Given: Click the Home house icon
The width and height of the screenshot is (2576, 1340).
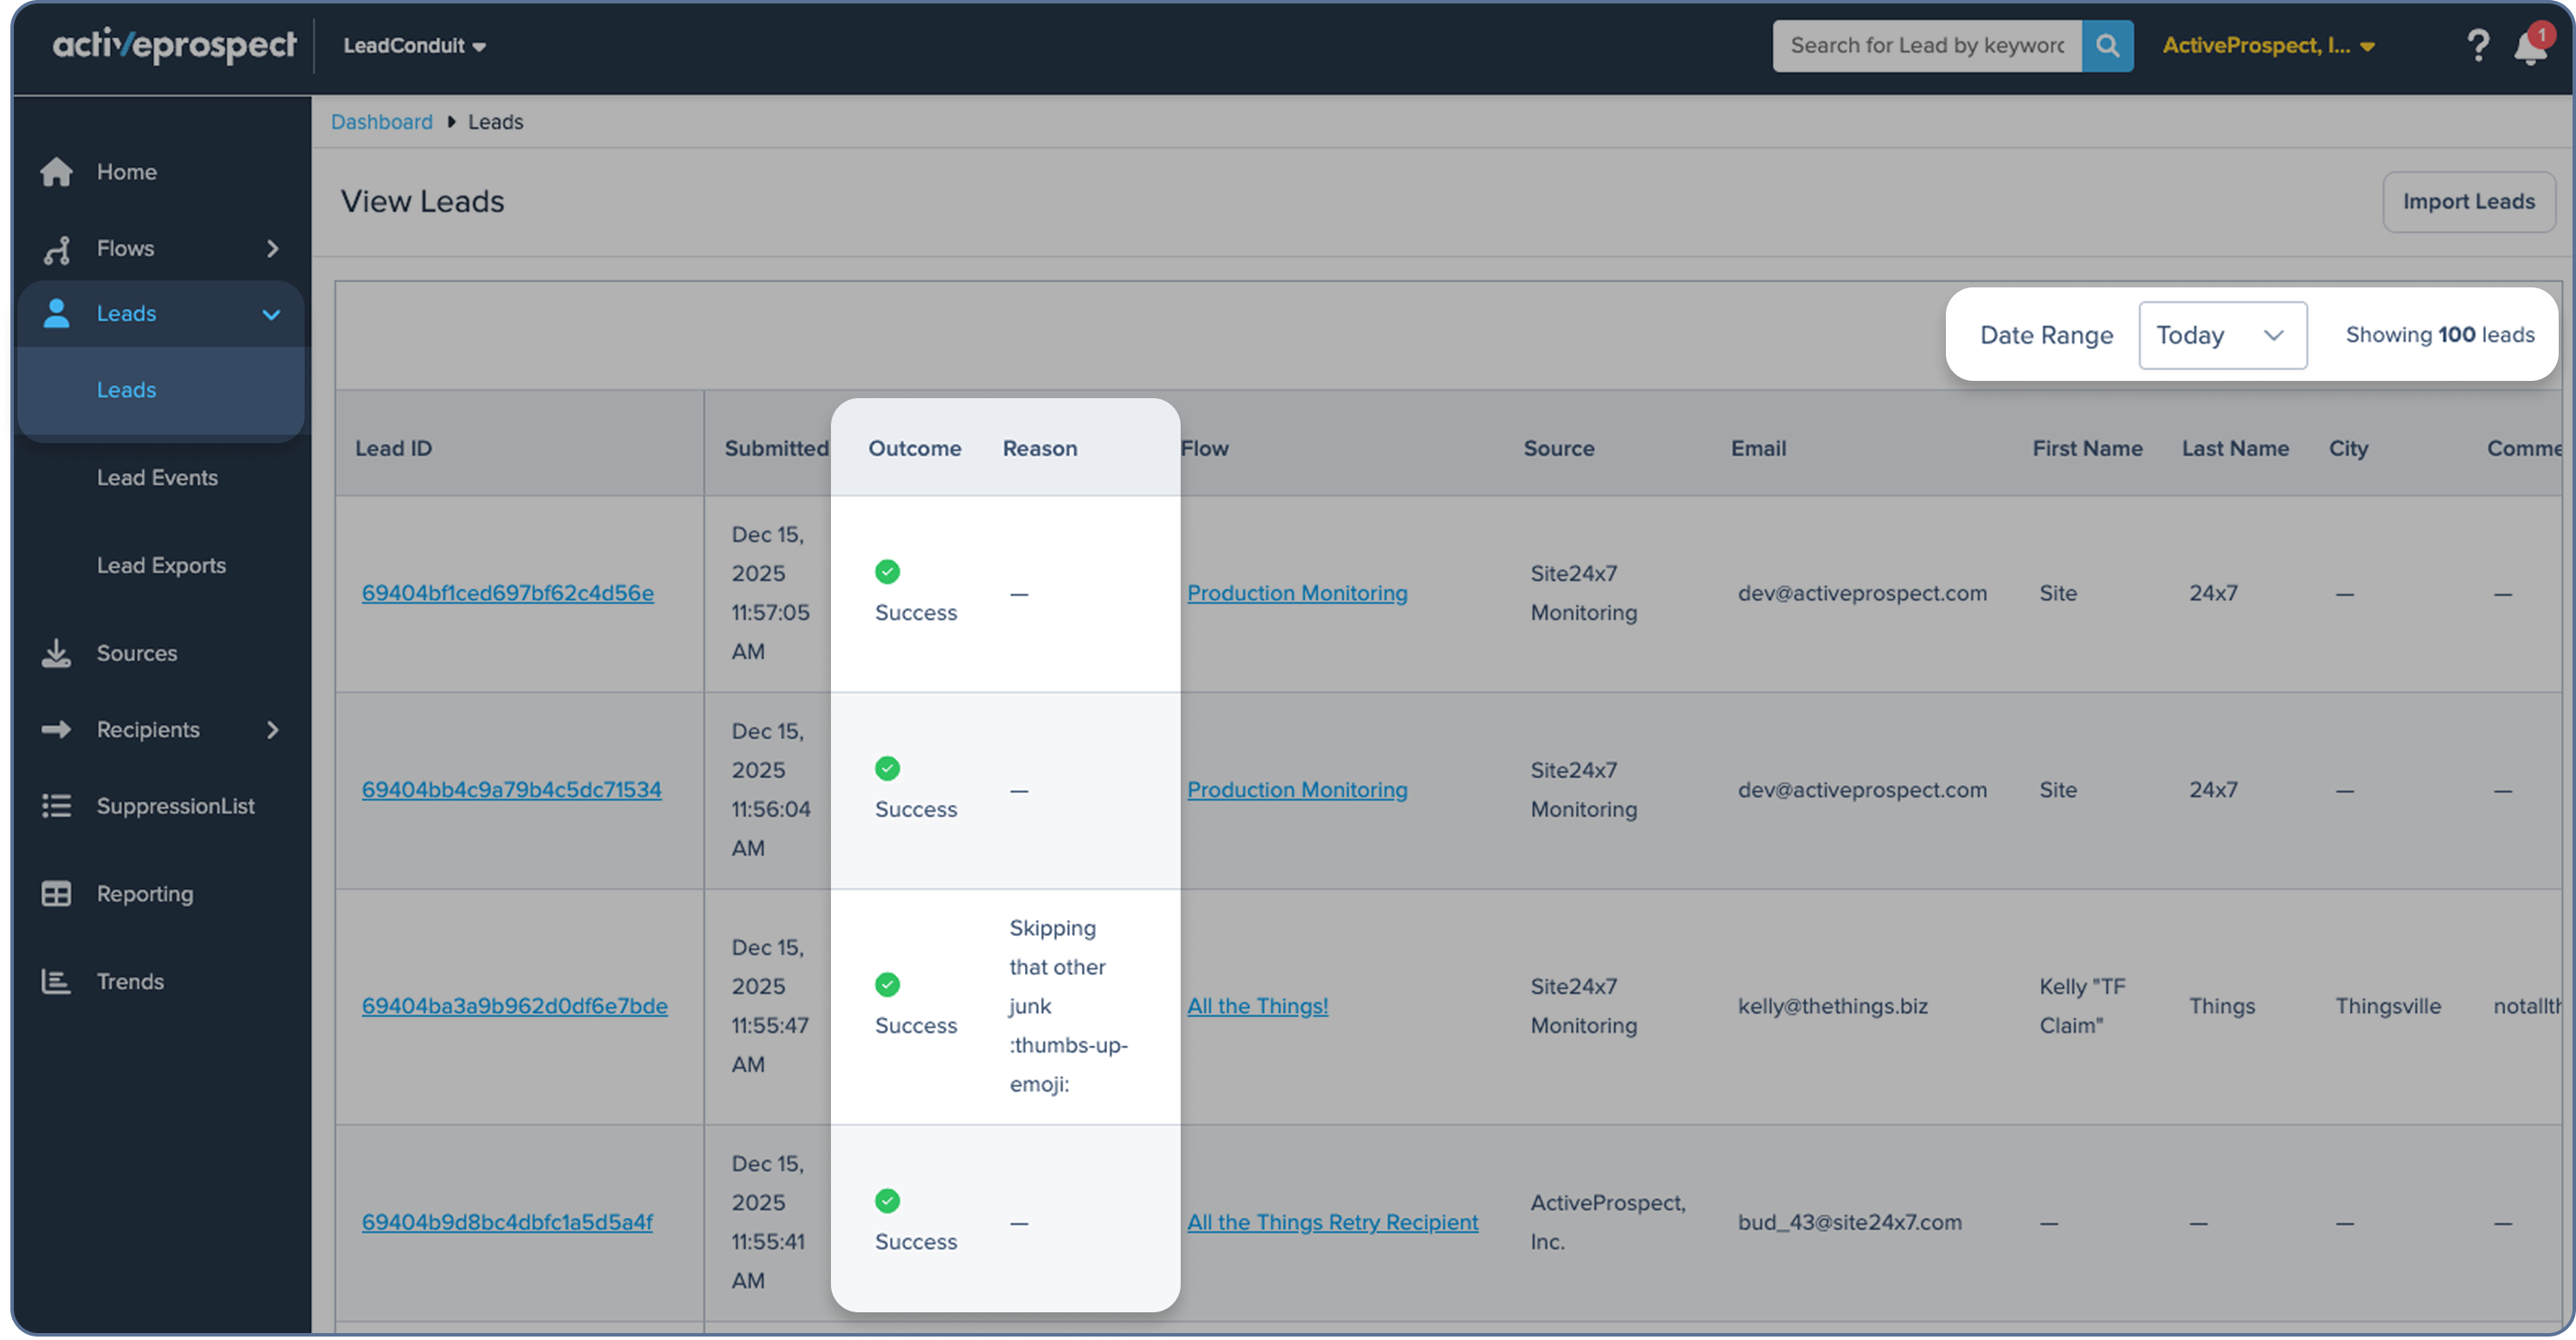Looking at the screenshot, I should point(56,172).
